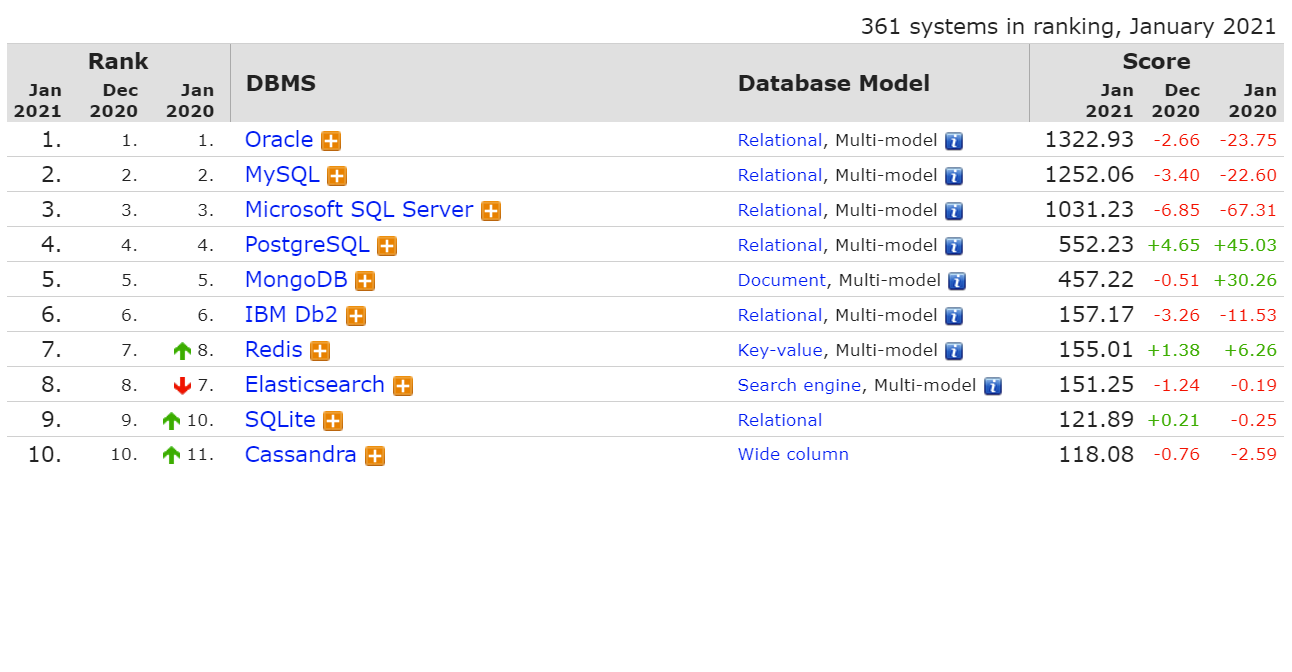The image size is (1292, 672).
Task: Open info icon for Elasticsearch Multi-model
Action: point(992,386)
